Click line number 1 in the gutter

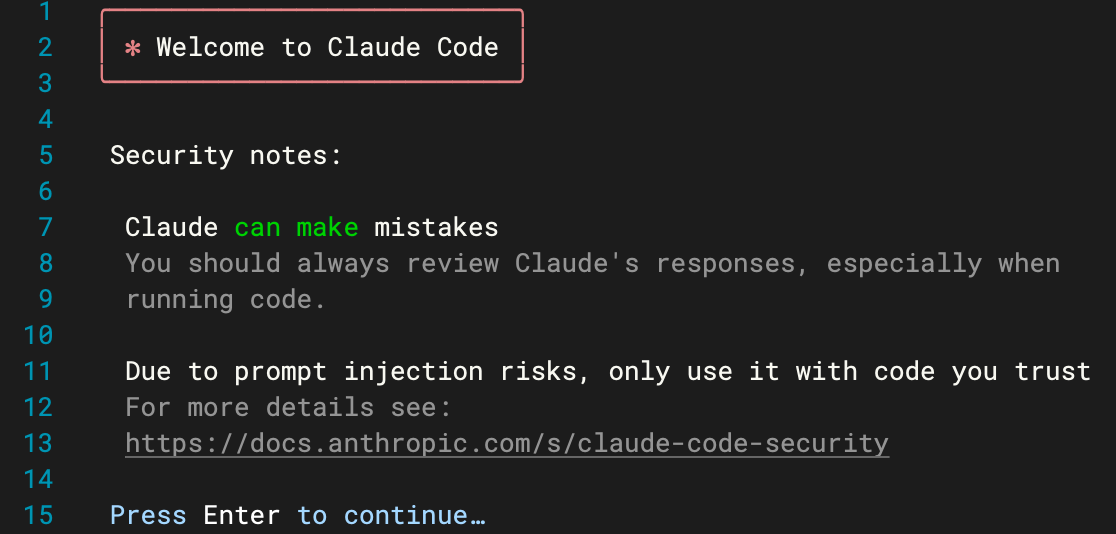[x=44, y=12]
